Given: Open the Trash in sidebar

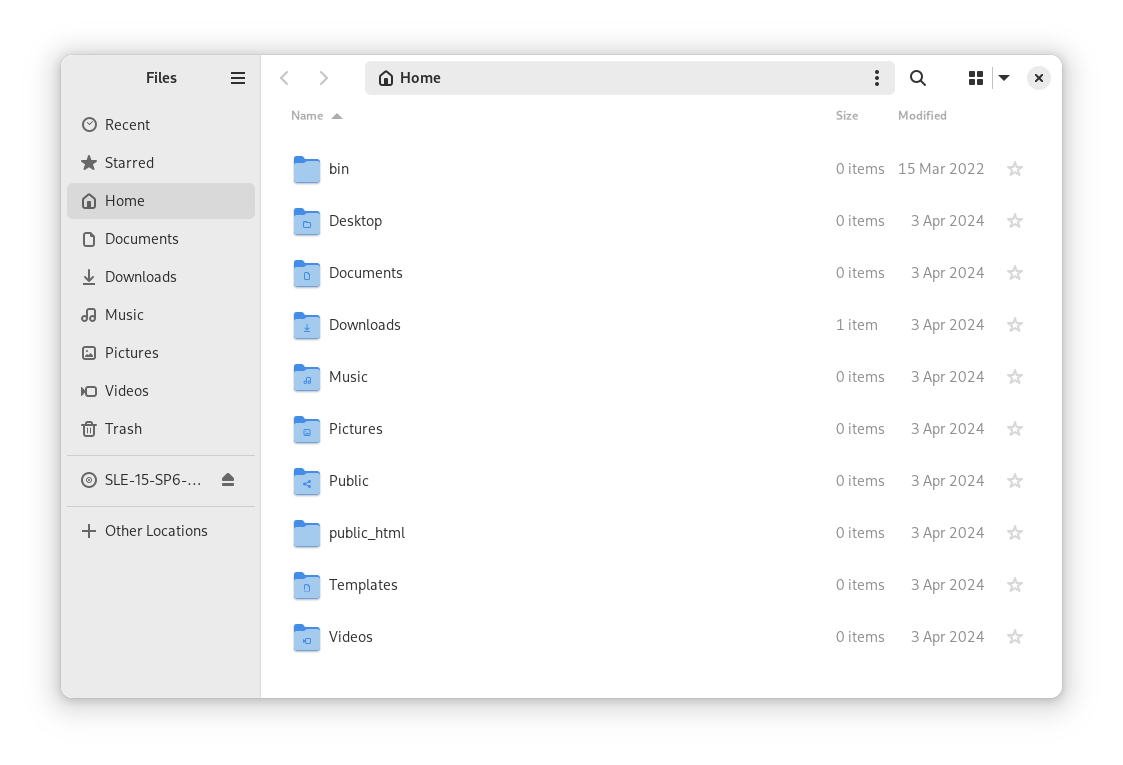Looking at the screenshot, I should [123, 429].
